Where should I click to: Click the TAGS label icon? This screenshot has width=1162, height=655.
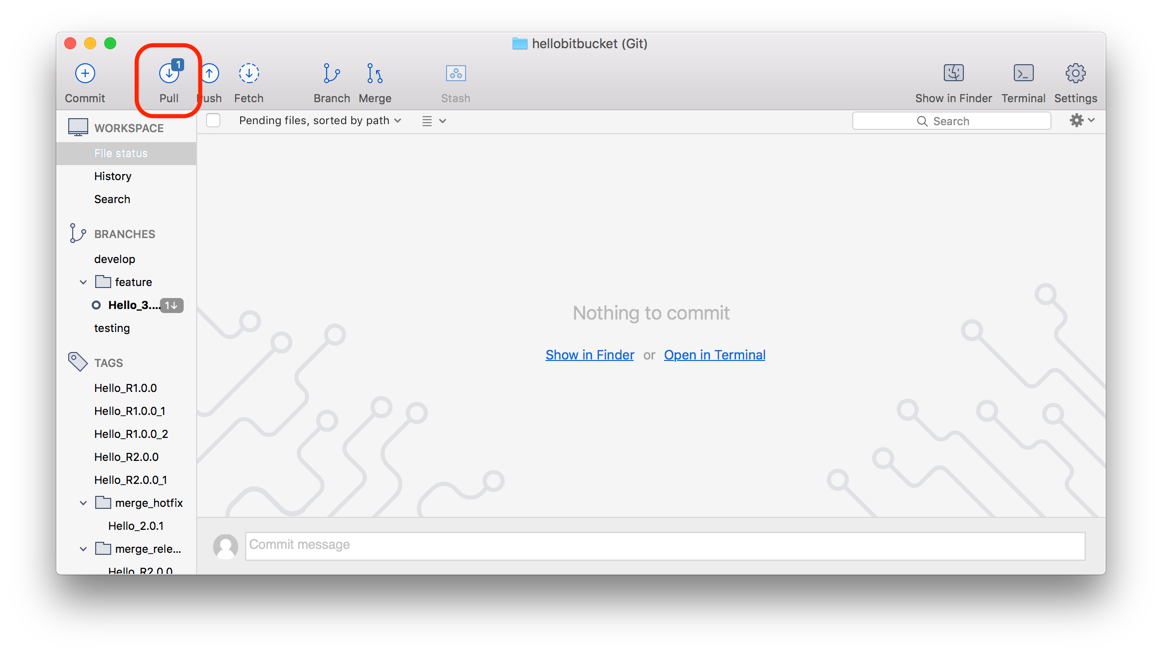point(77,362)
